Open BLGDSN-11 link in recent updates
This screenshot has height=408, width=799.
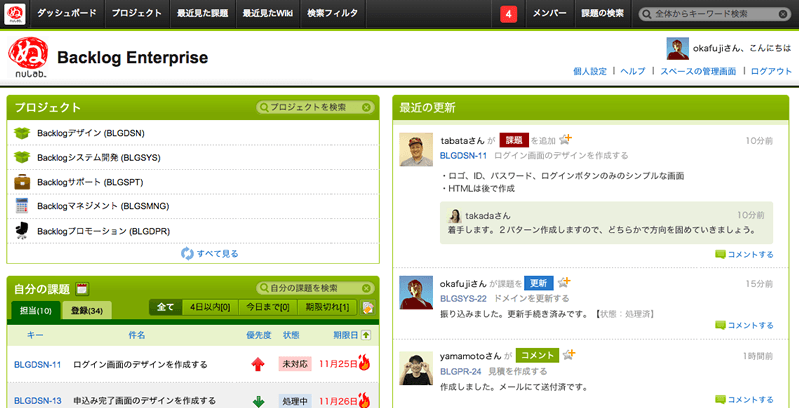click(464, 155)
